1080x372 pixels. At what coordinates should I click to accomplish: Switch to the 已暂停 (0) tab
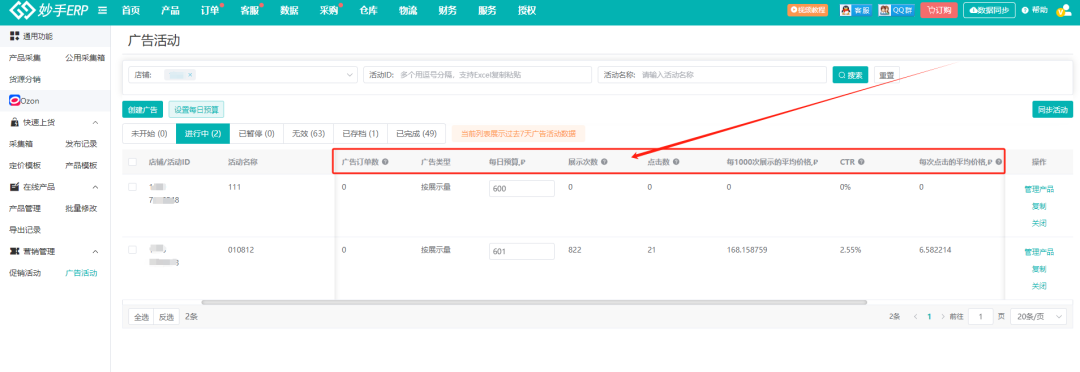coord(256,134)
